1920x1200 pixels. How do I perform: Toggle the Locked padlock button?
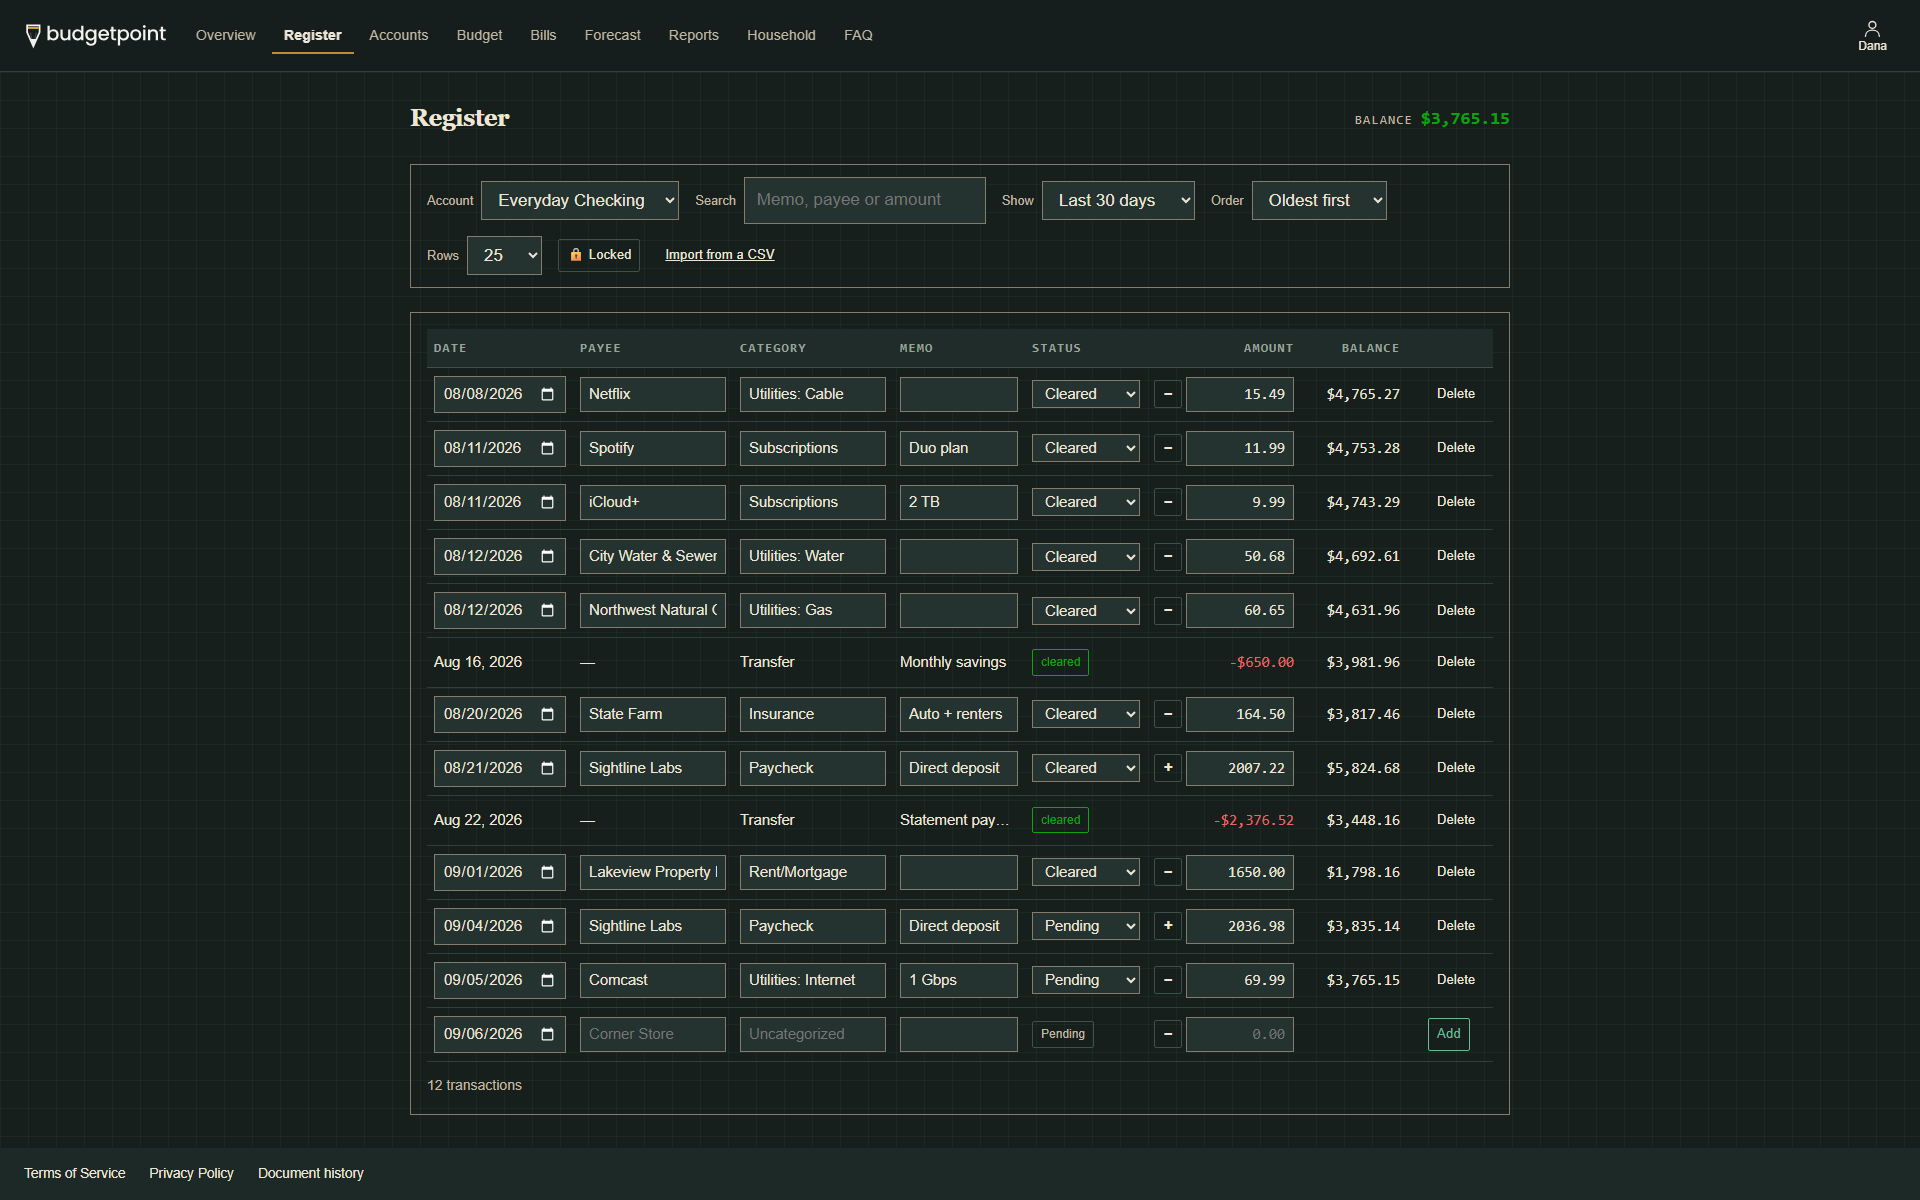[599, 255]
